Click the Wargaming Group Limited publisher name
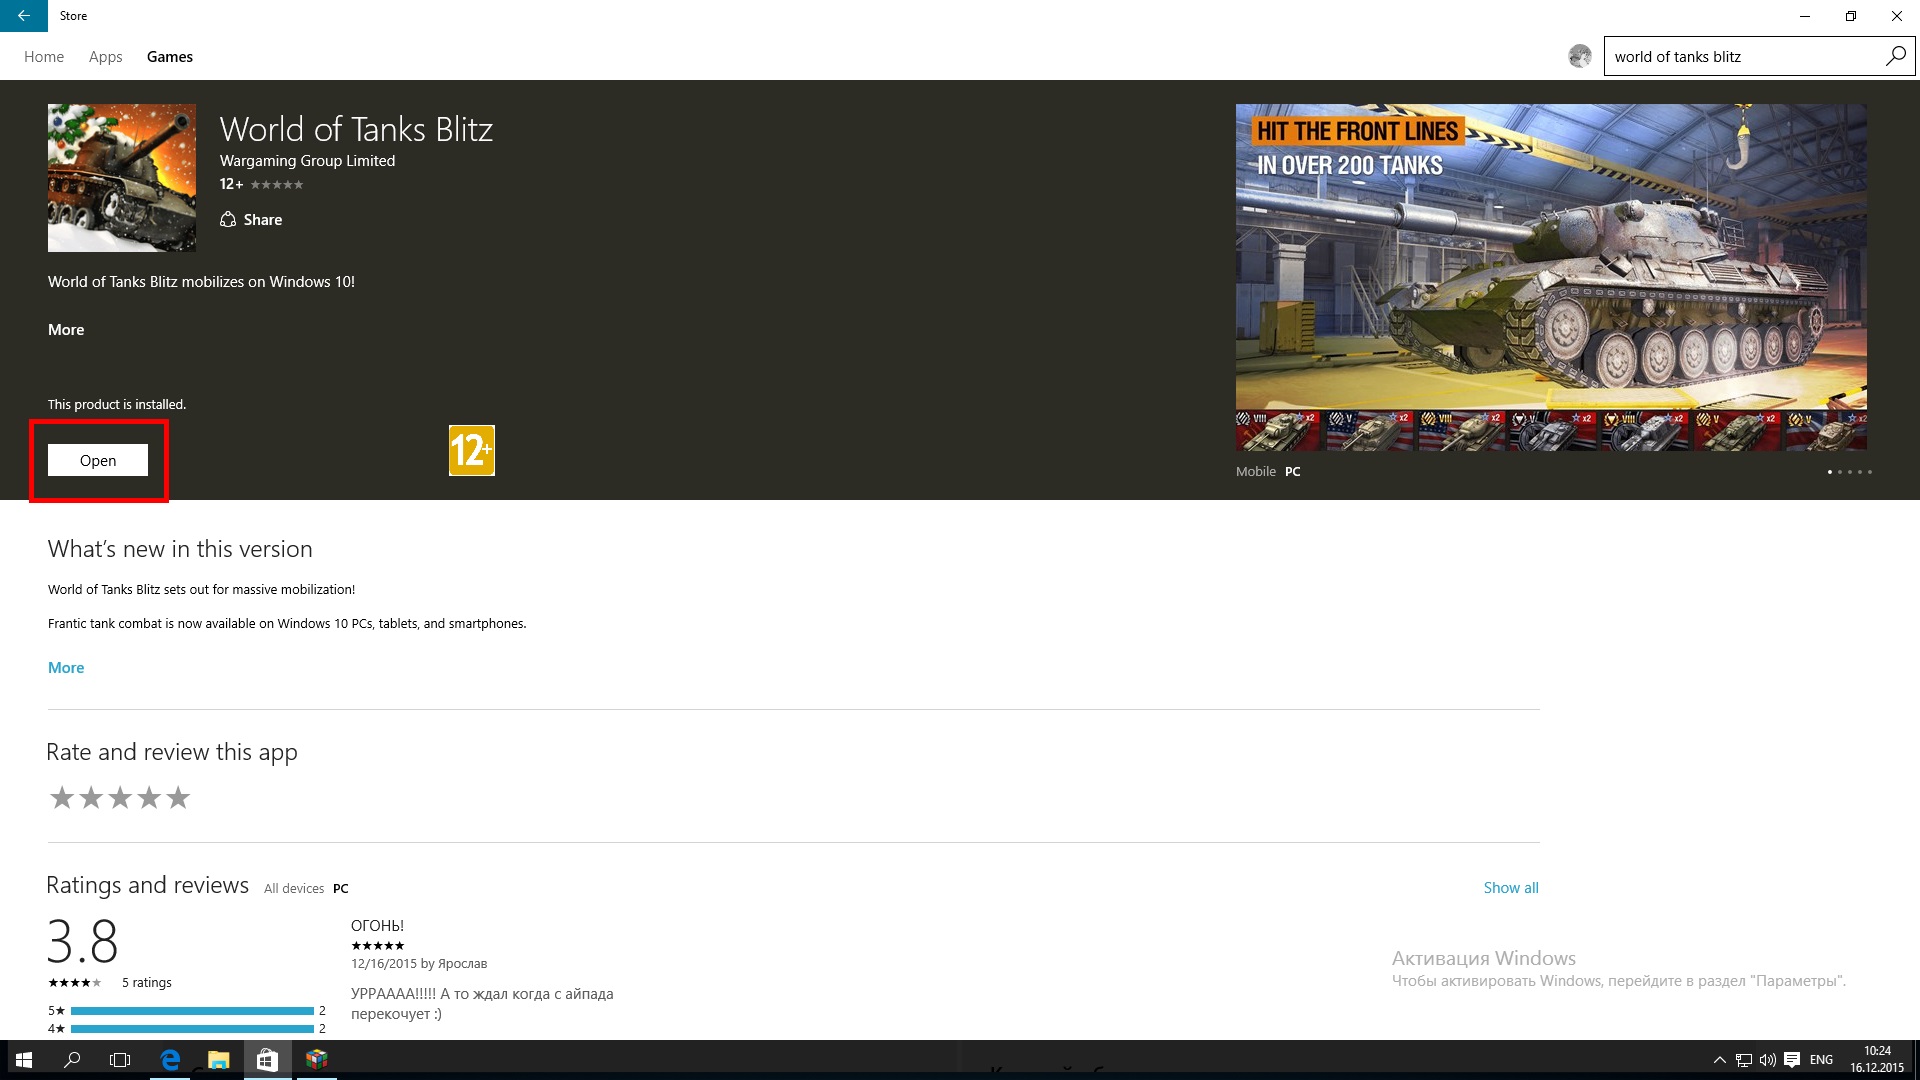1920x1080 pixels. tap(307, 161)
